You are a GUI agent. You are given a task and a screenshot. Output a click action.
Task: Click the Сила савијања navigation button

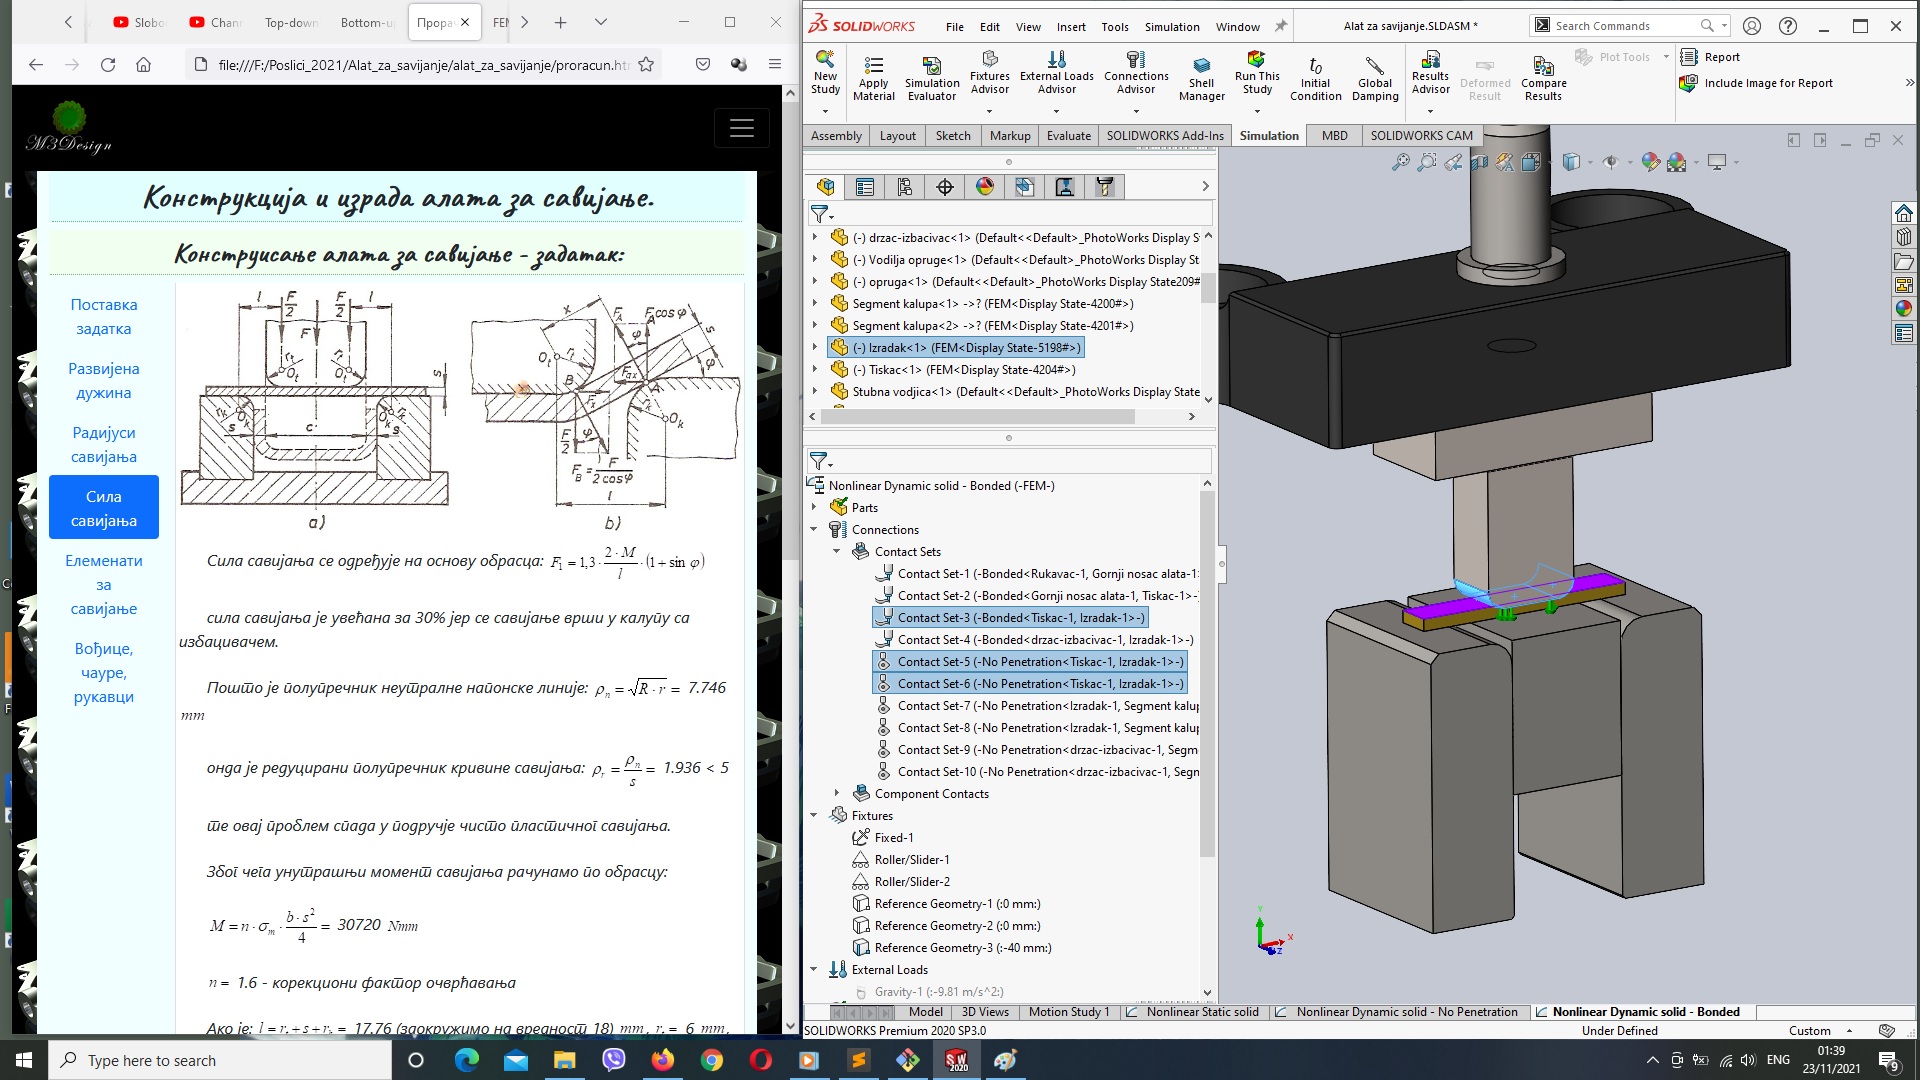pos(103,508)
